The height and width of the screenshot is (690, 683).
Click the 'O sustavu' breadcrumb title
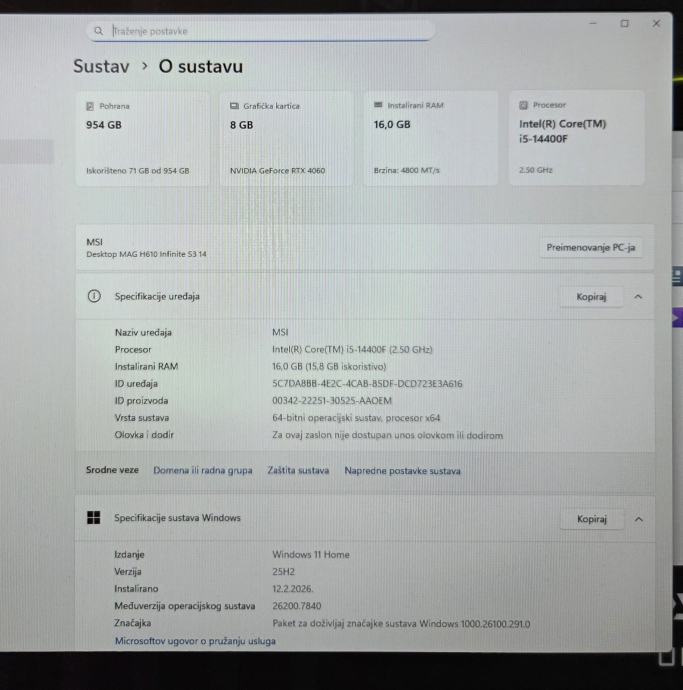tap(201, 66)
